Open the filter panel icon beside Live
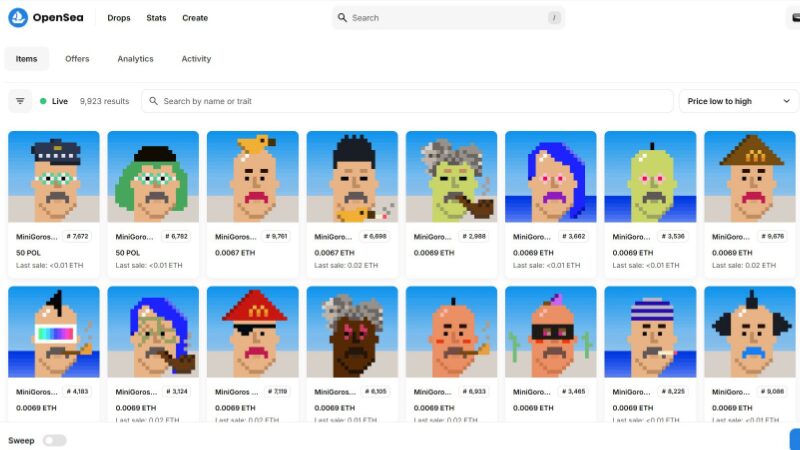The image size is (800, 450). [20, 101]
